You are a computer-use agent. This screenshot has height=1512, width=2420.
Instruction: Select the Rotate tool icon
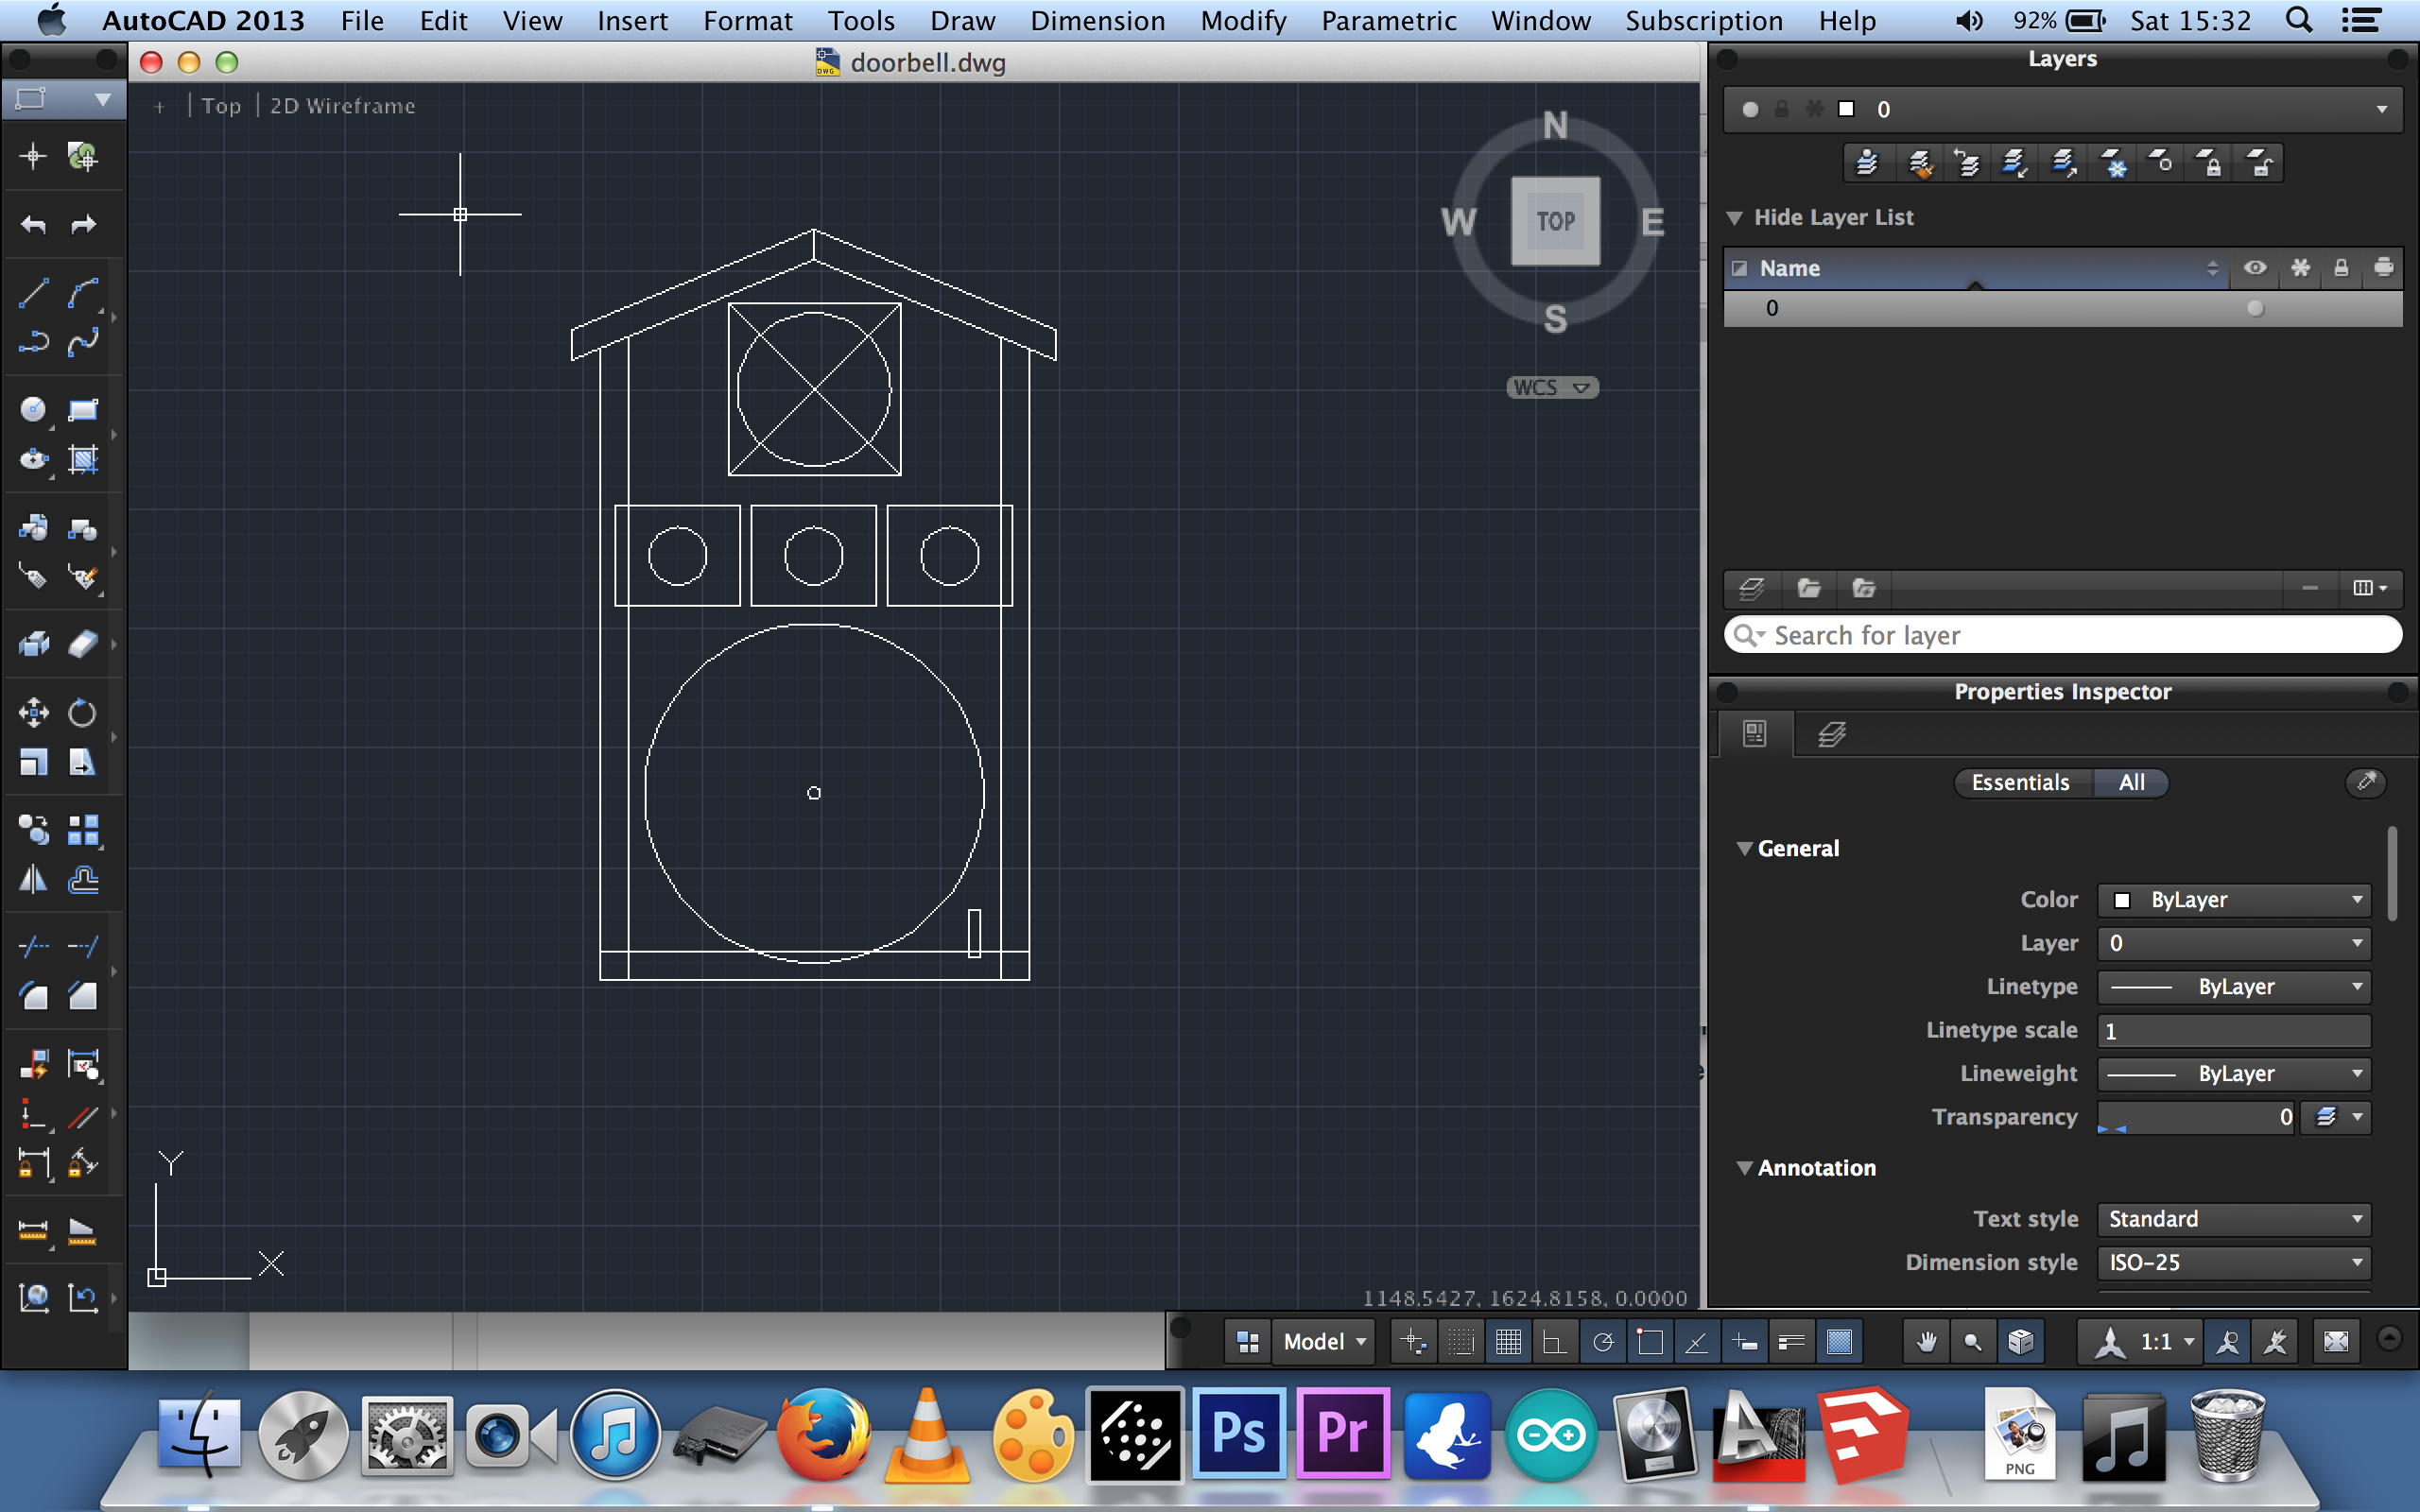coord(82,713)
